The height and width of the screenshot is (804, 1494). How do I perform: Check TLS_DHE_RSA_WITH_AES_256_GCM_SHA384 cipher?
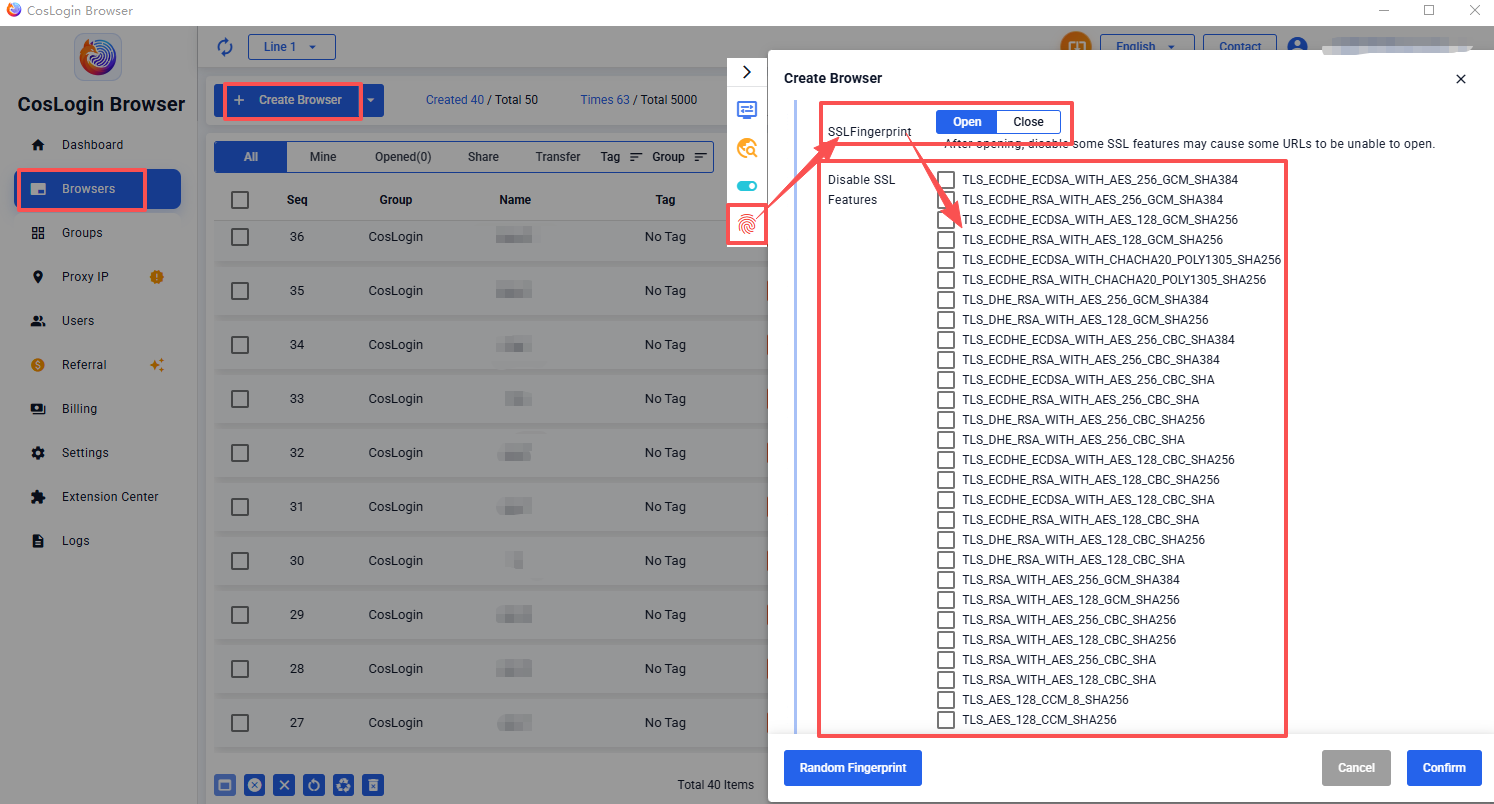(946, 300)
